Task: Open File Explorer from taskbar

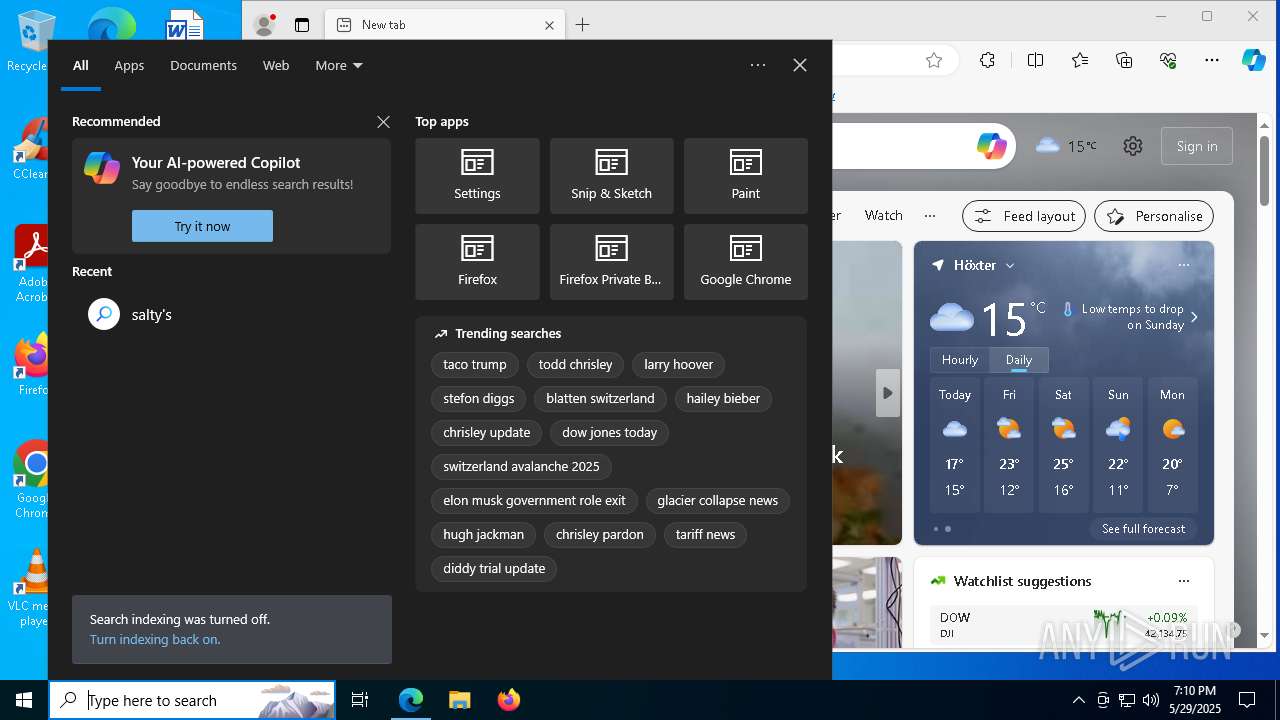Action: click(459, 700)
